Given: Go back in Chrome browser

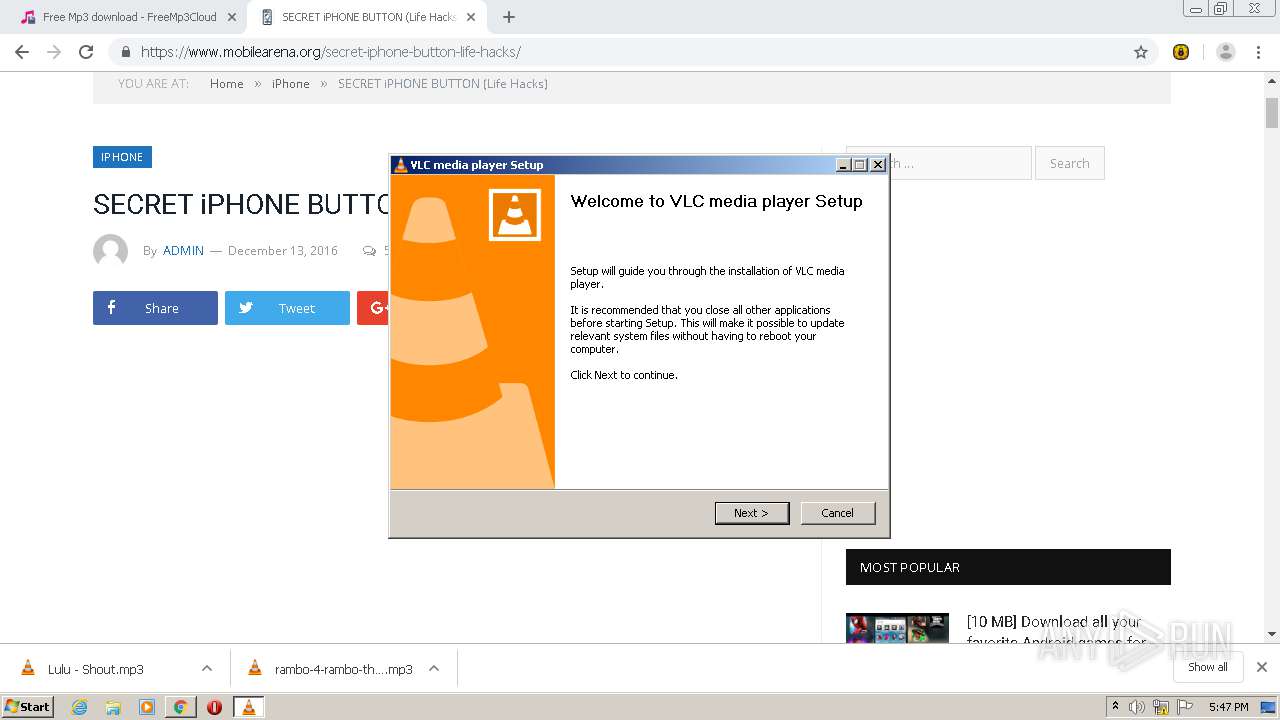Looking at the screenshot, I should point(22,52).
